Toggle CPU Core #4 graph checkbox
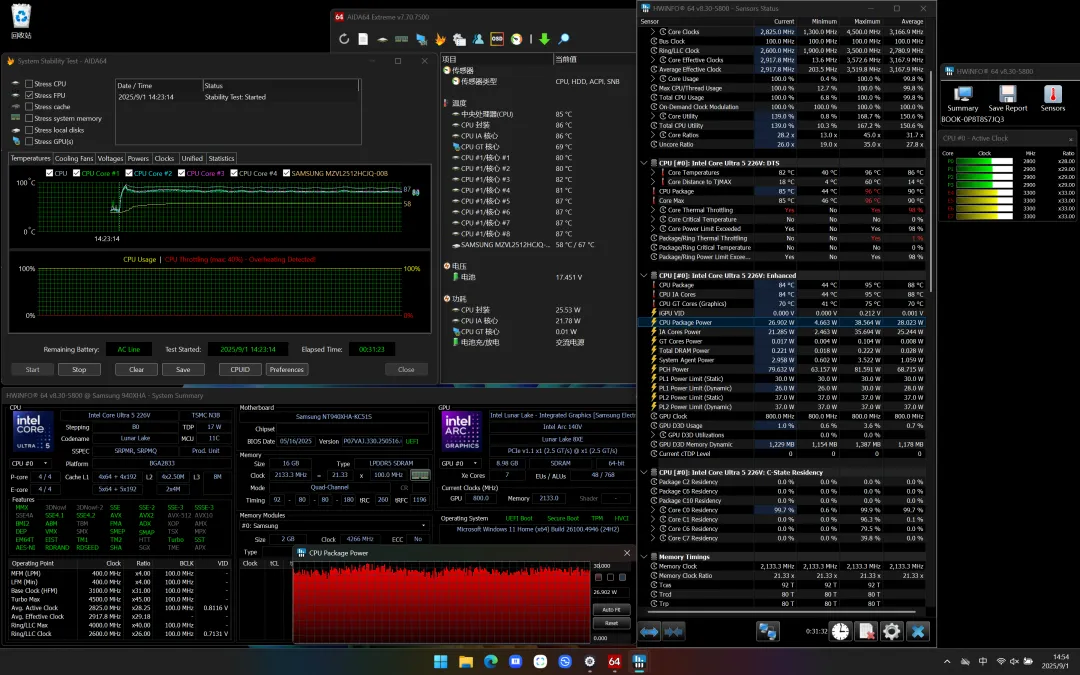The image size is (1080, 675). 234,173
